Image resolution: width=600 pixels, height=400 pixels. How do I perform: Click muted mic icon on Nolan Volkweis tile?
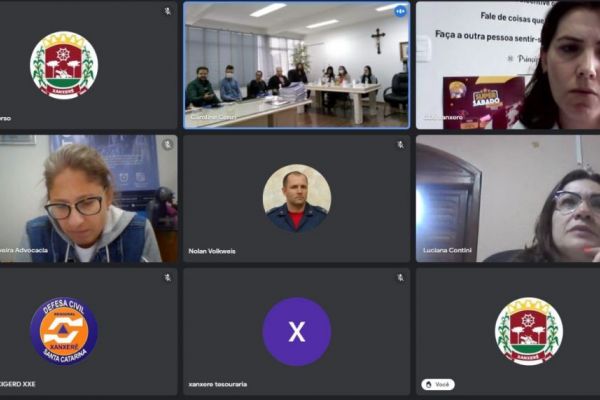point(400,145)
